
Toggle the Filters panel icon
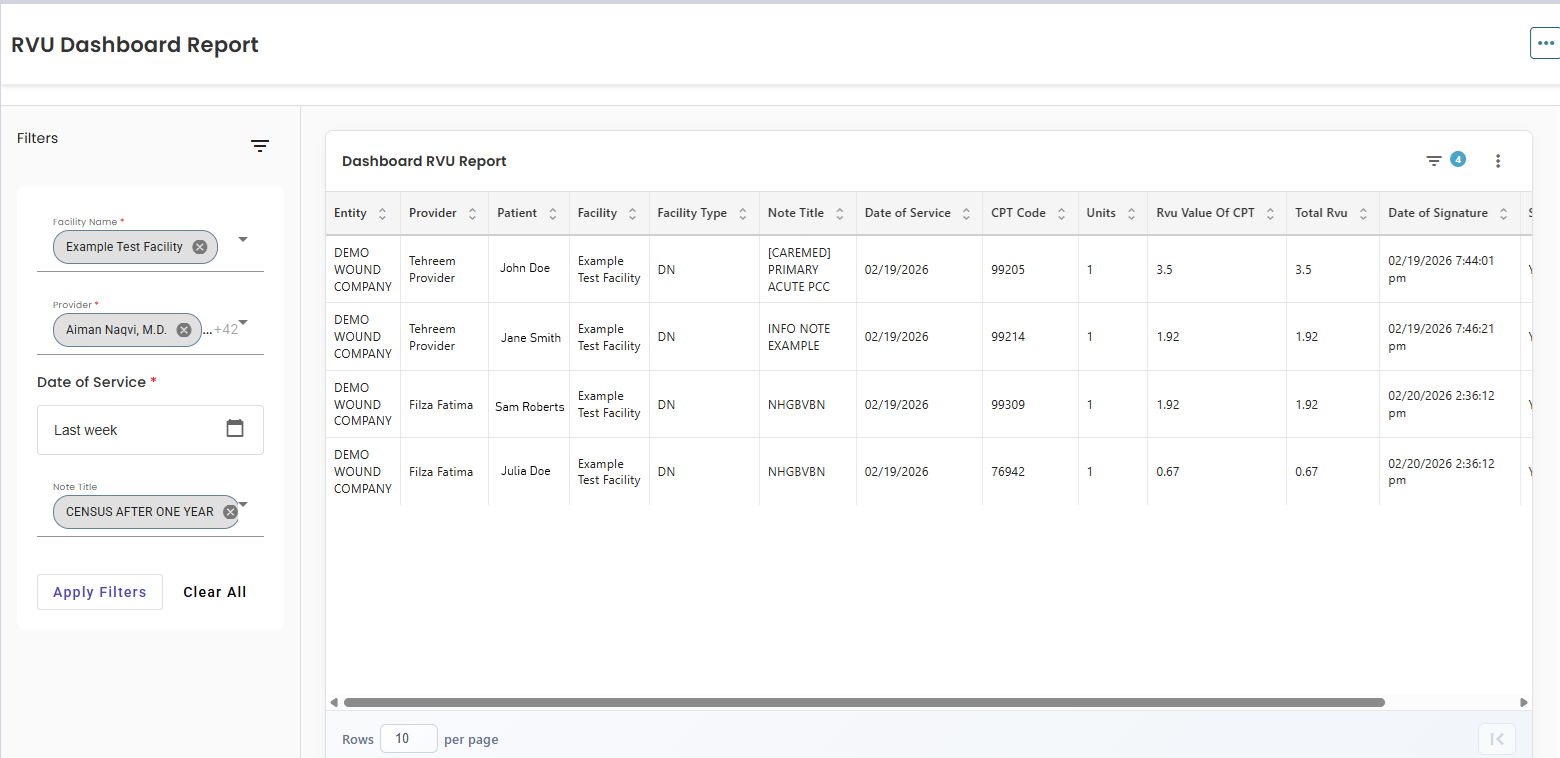[x=260, y=146]
